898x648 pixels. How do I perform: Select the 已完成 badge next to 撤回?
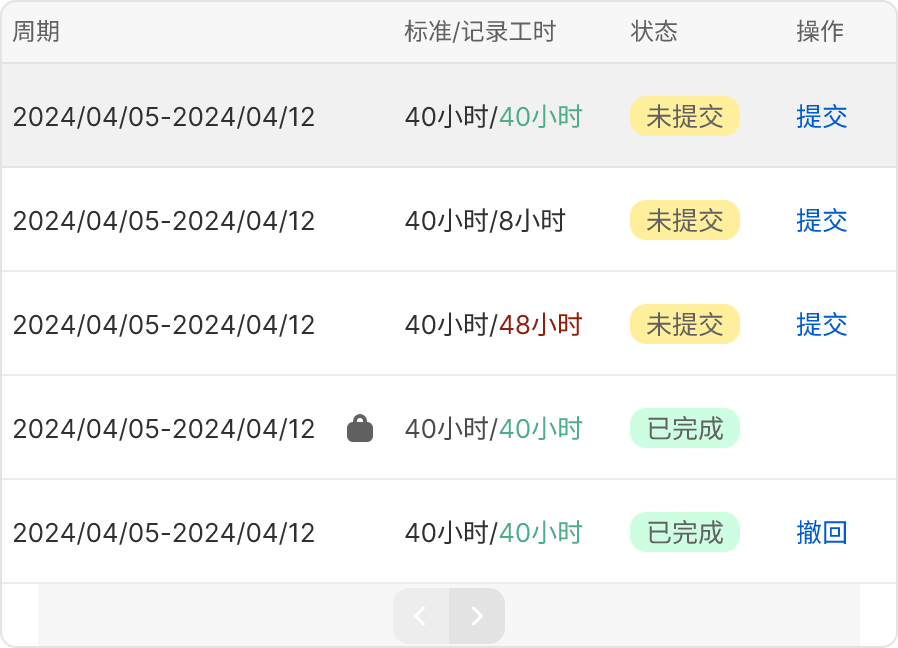tap(684, 533)
